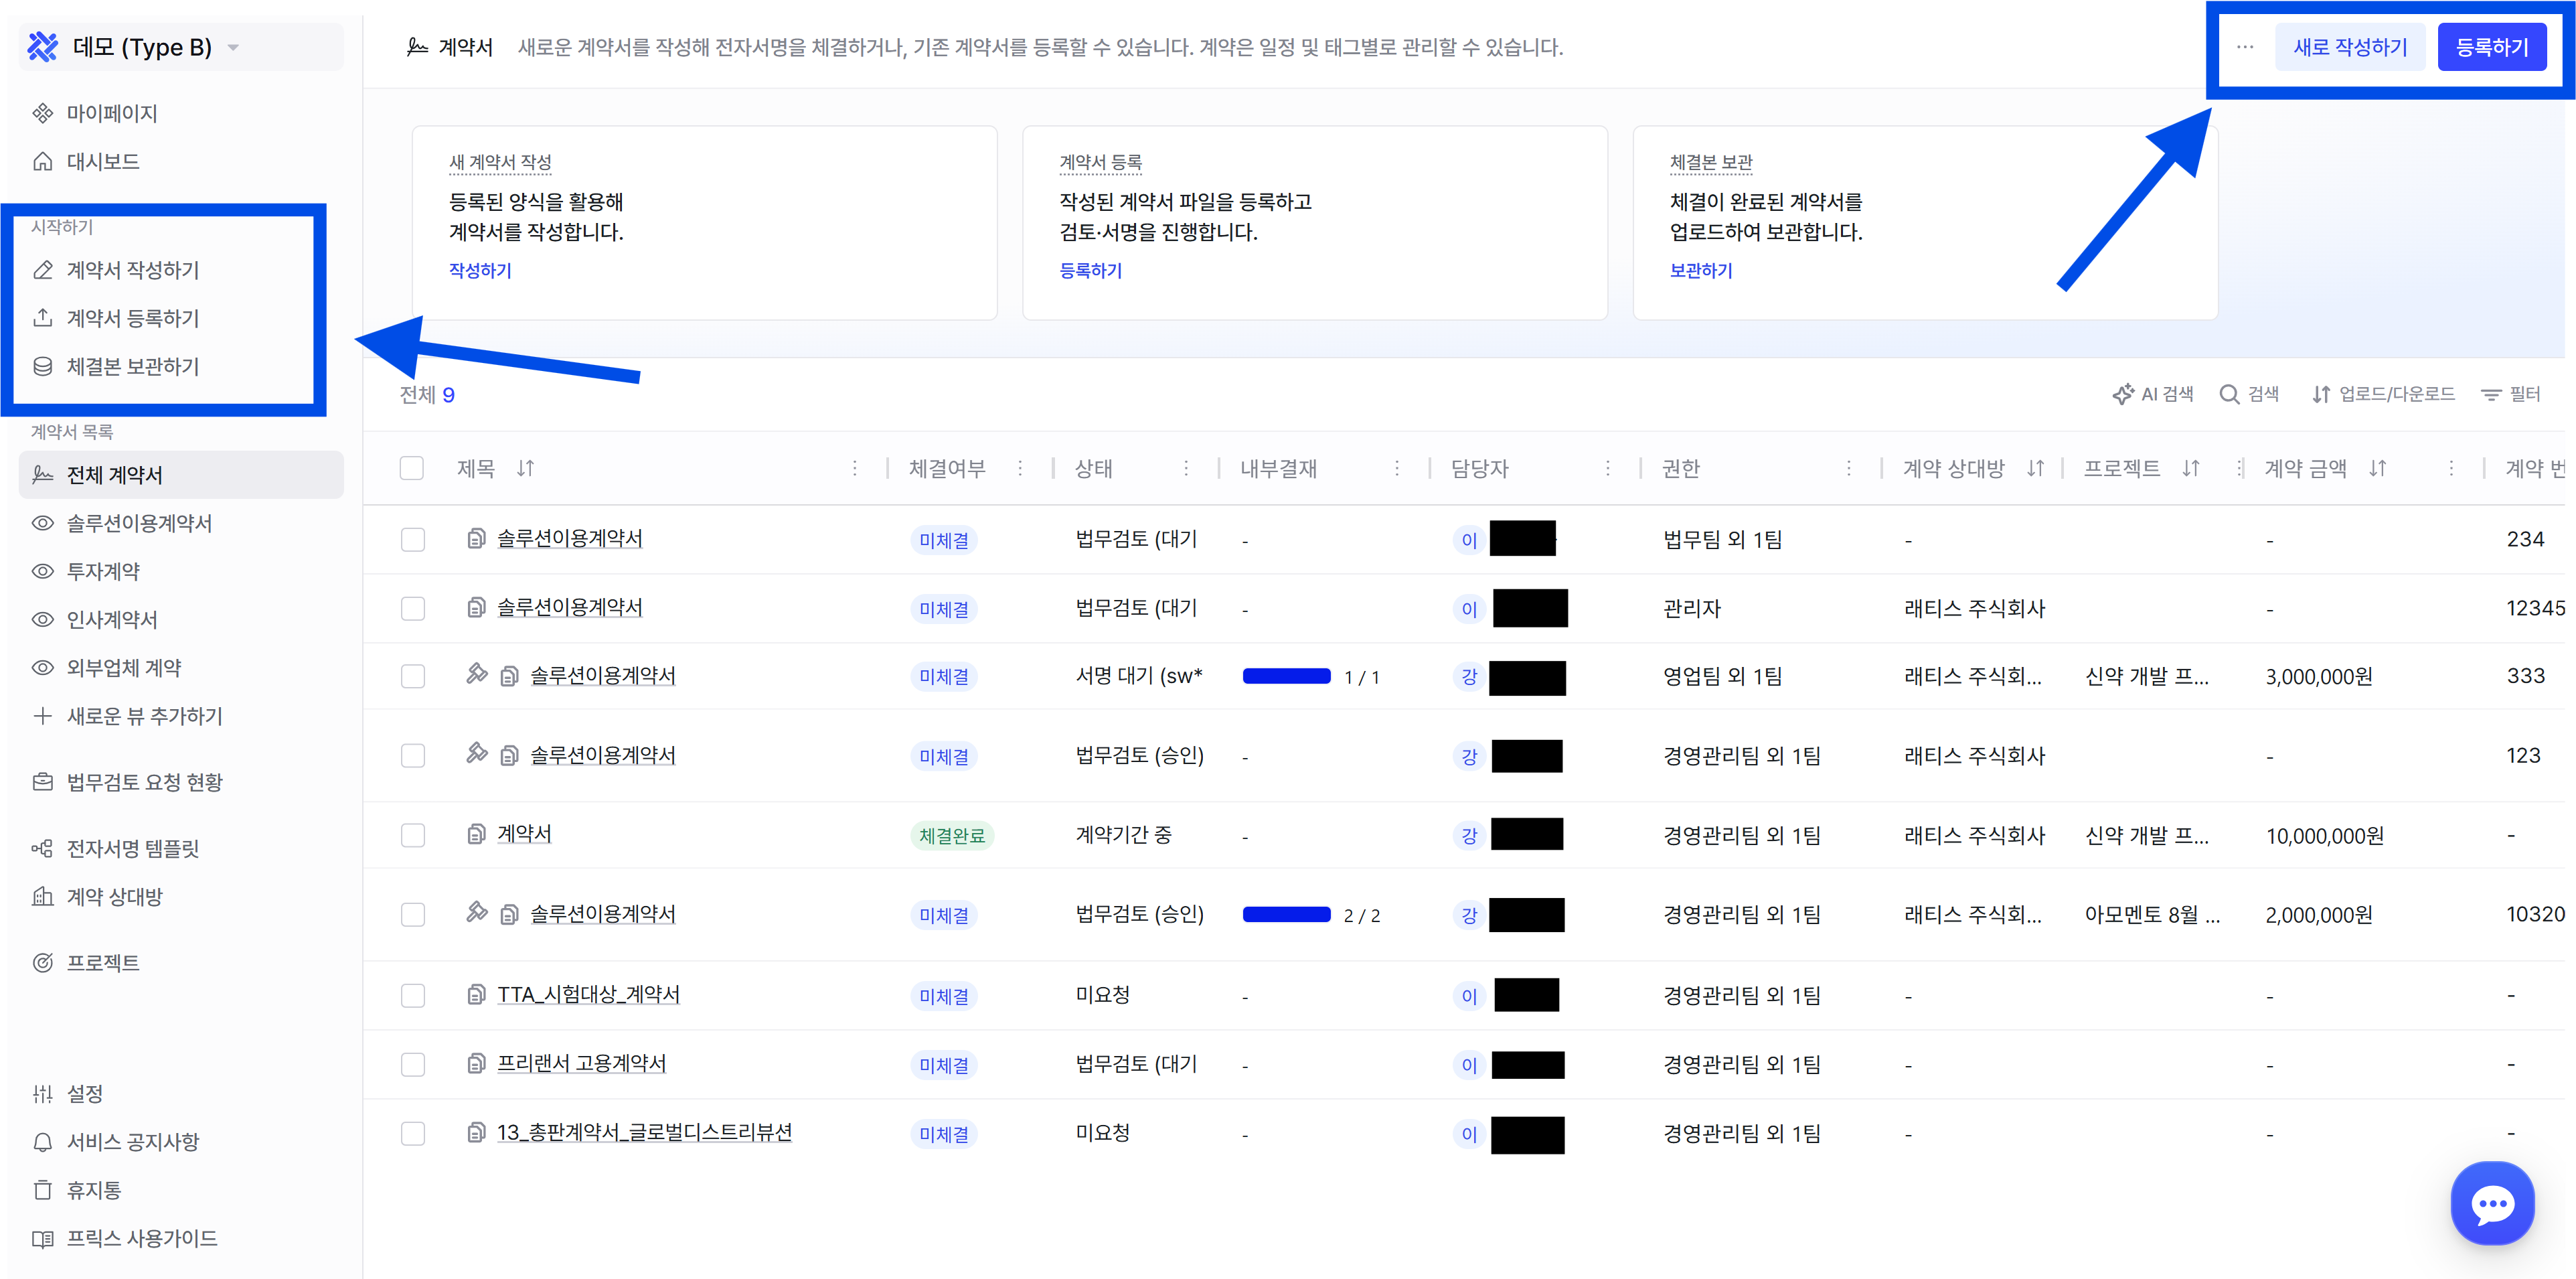Click the 프로젝트 column sort icon

[x=2191, y=468]
